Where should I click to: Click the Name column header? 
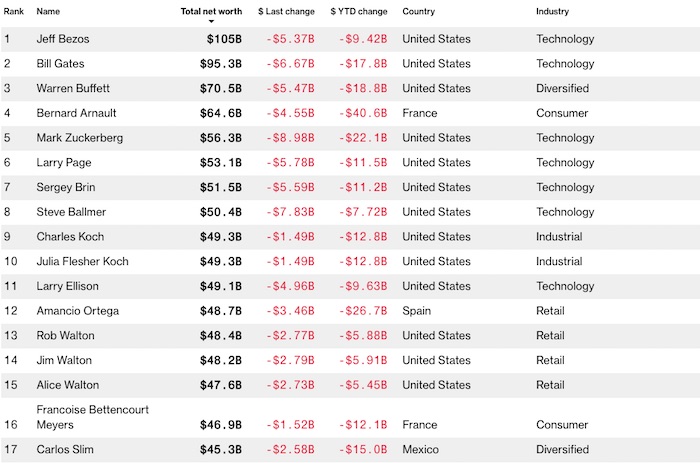(x=48, y=12)
